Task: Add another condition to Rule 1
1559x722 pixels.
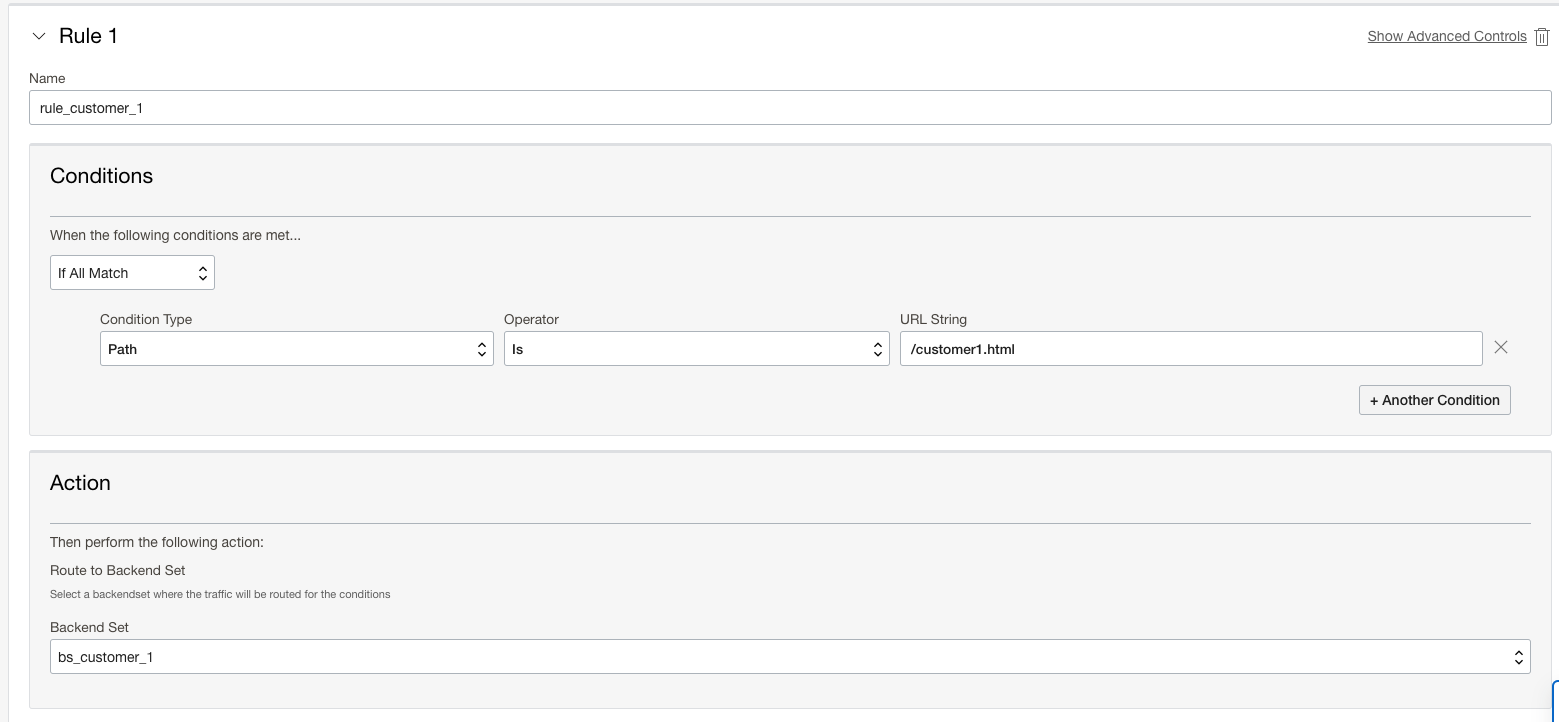Action: tap(1434, 400)
